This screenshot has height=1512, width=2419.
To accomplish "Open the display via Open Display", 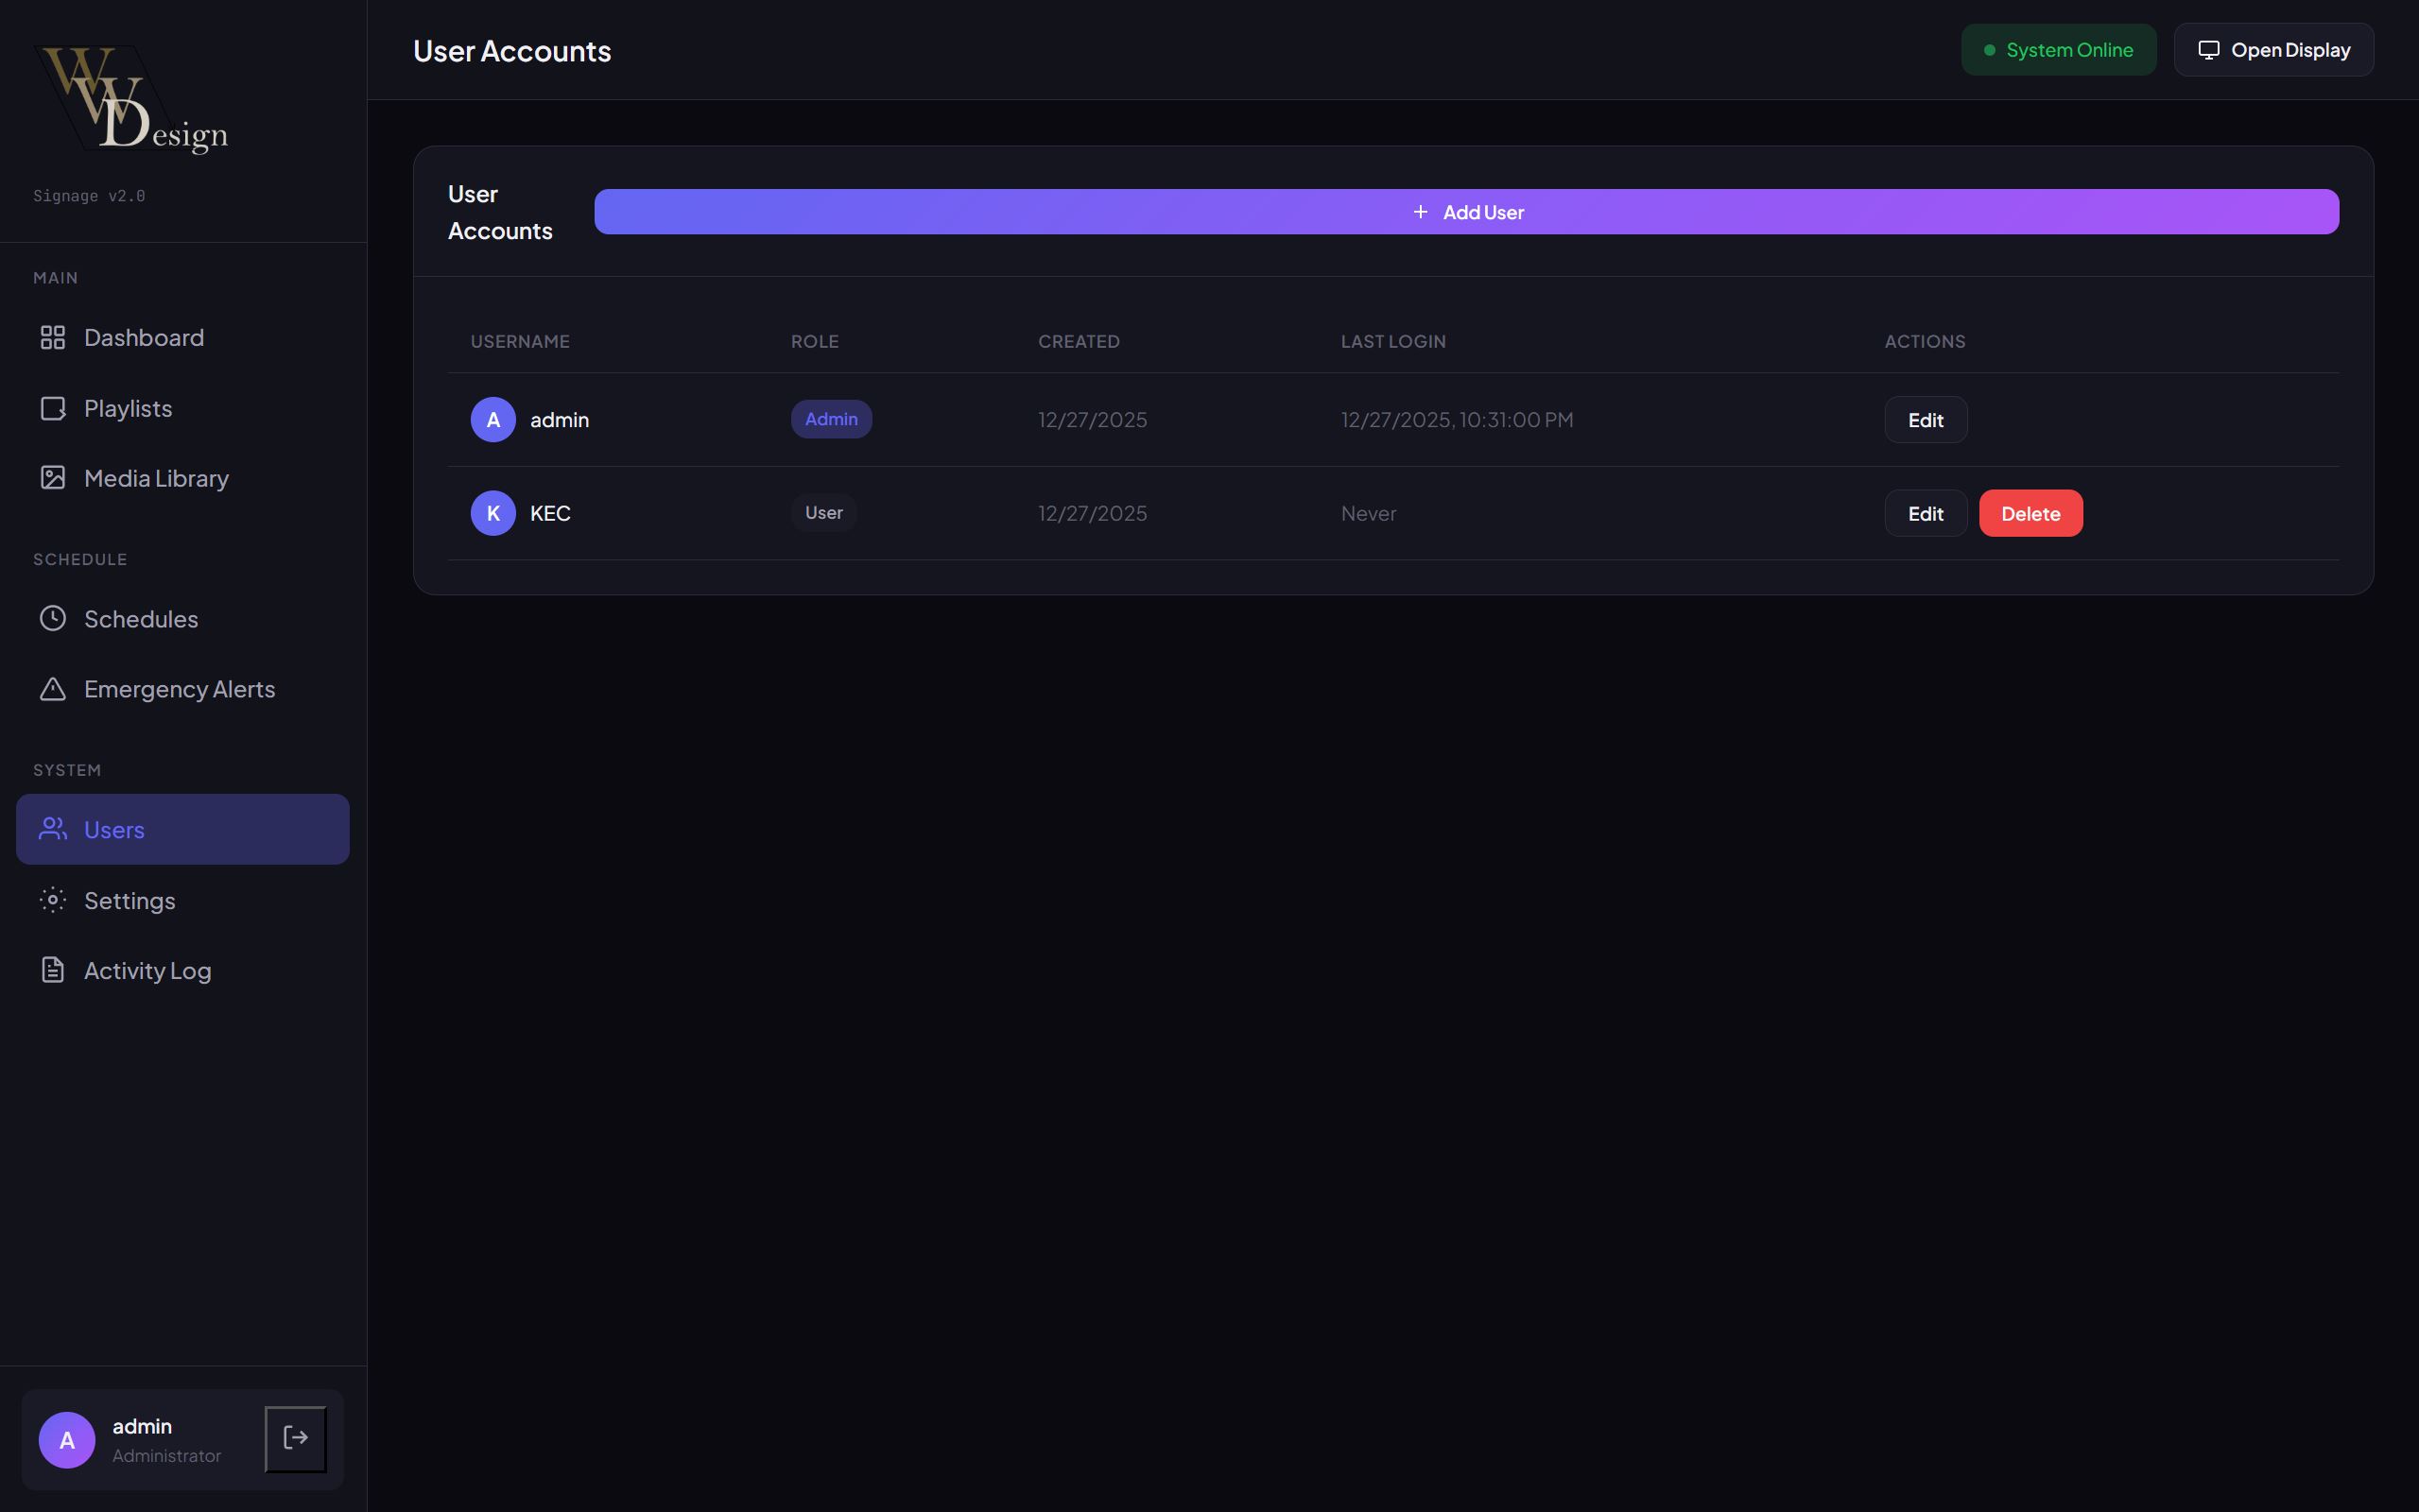I will (2273, 50).
